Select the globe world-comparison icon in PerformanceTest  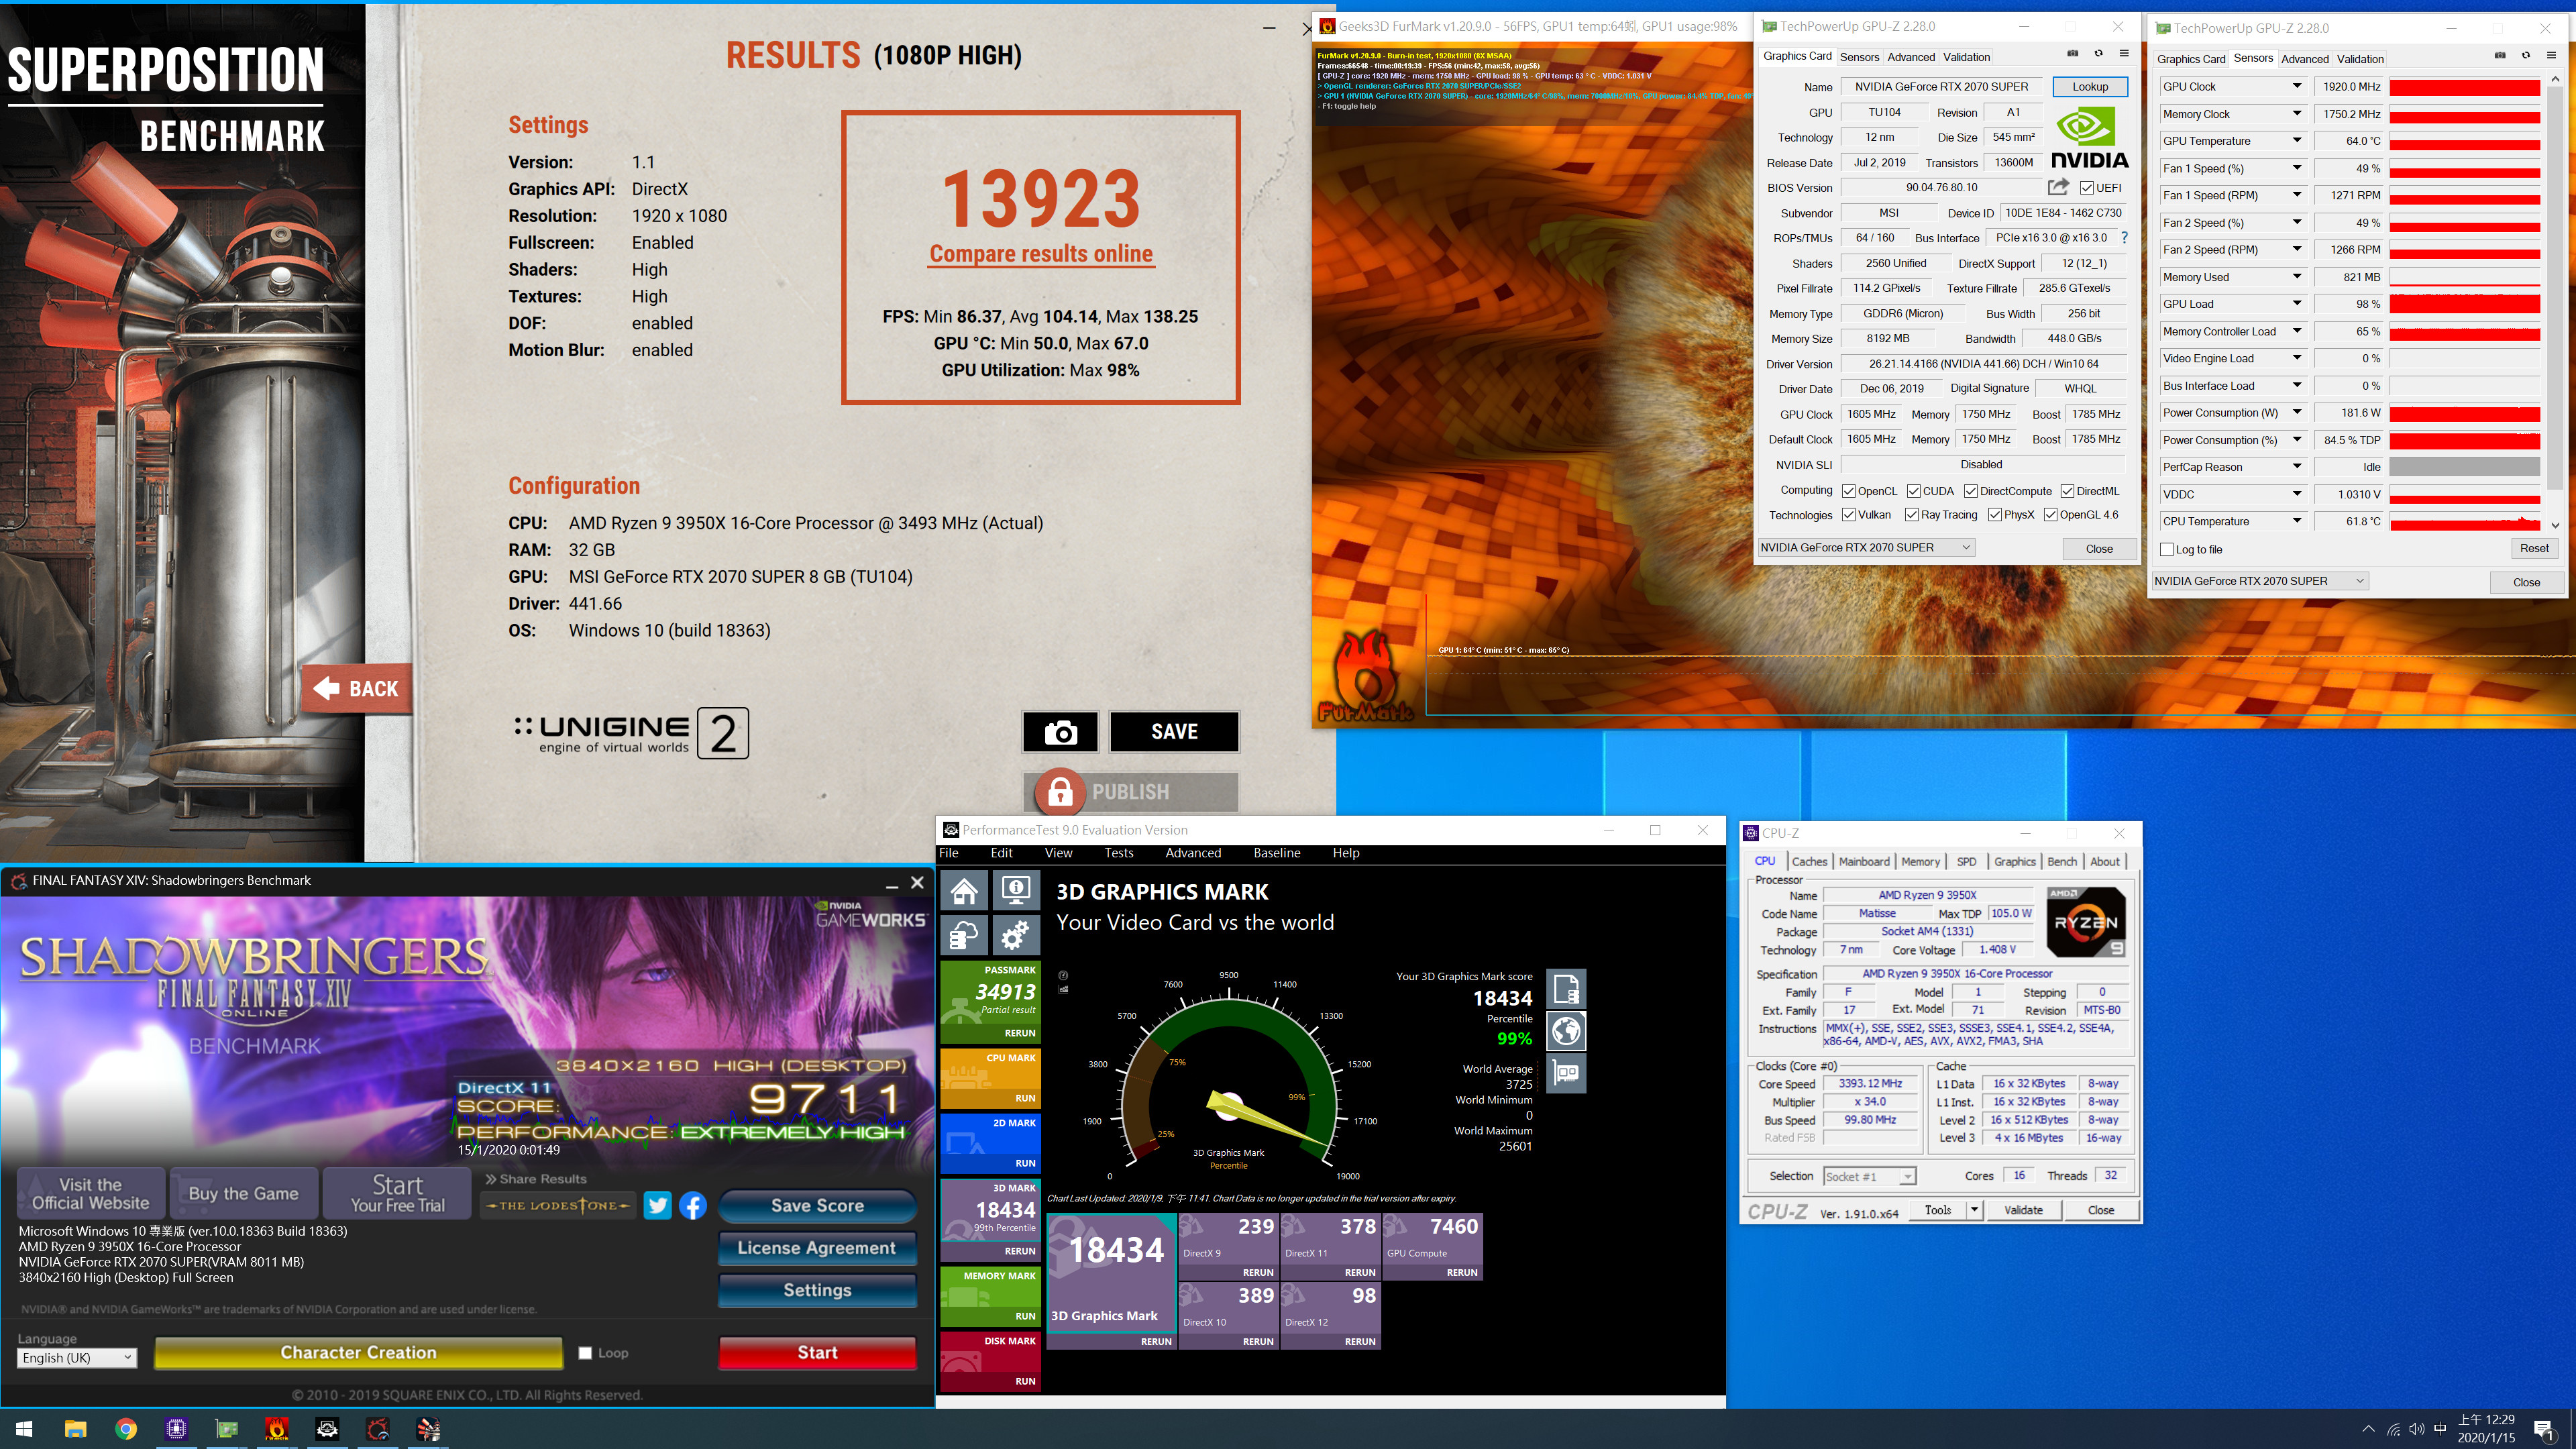(x=1566, y=1031)
